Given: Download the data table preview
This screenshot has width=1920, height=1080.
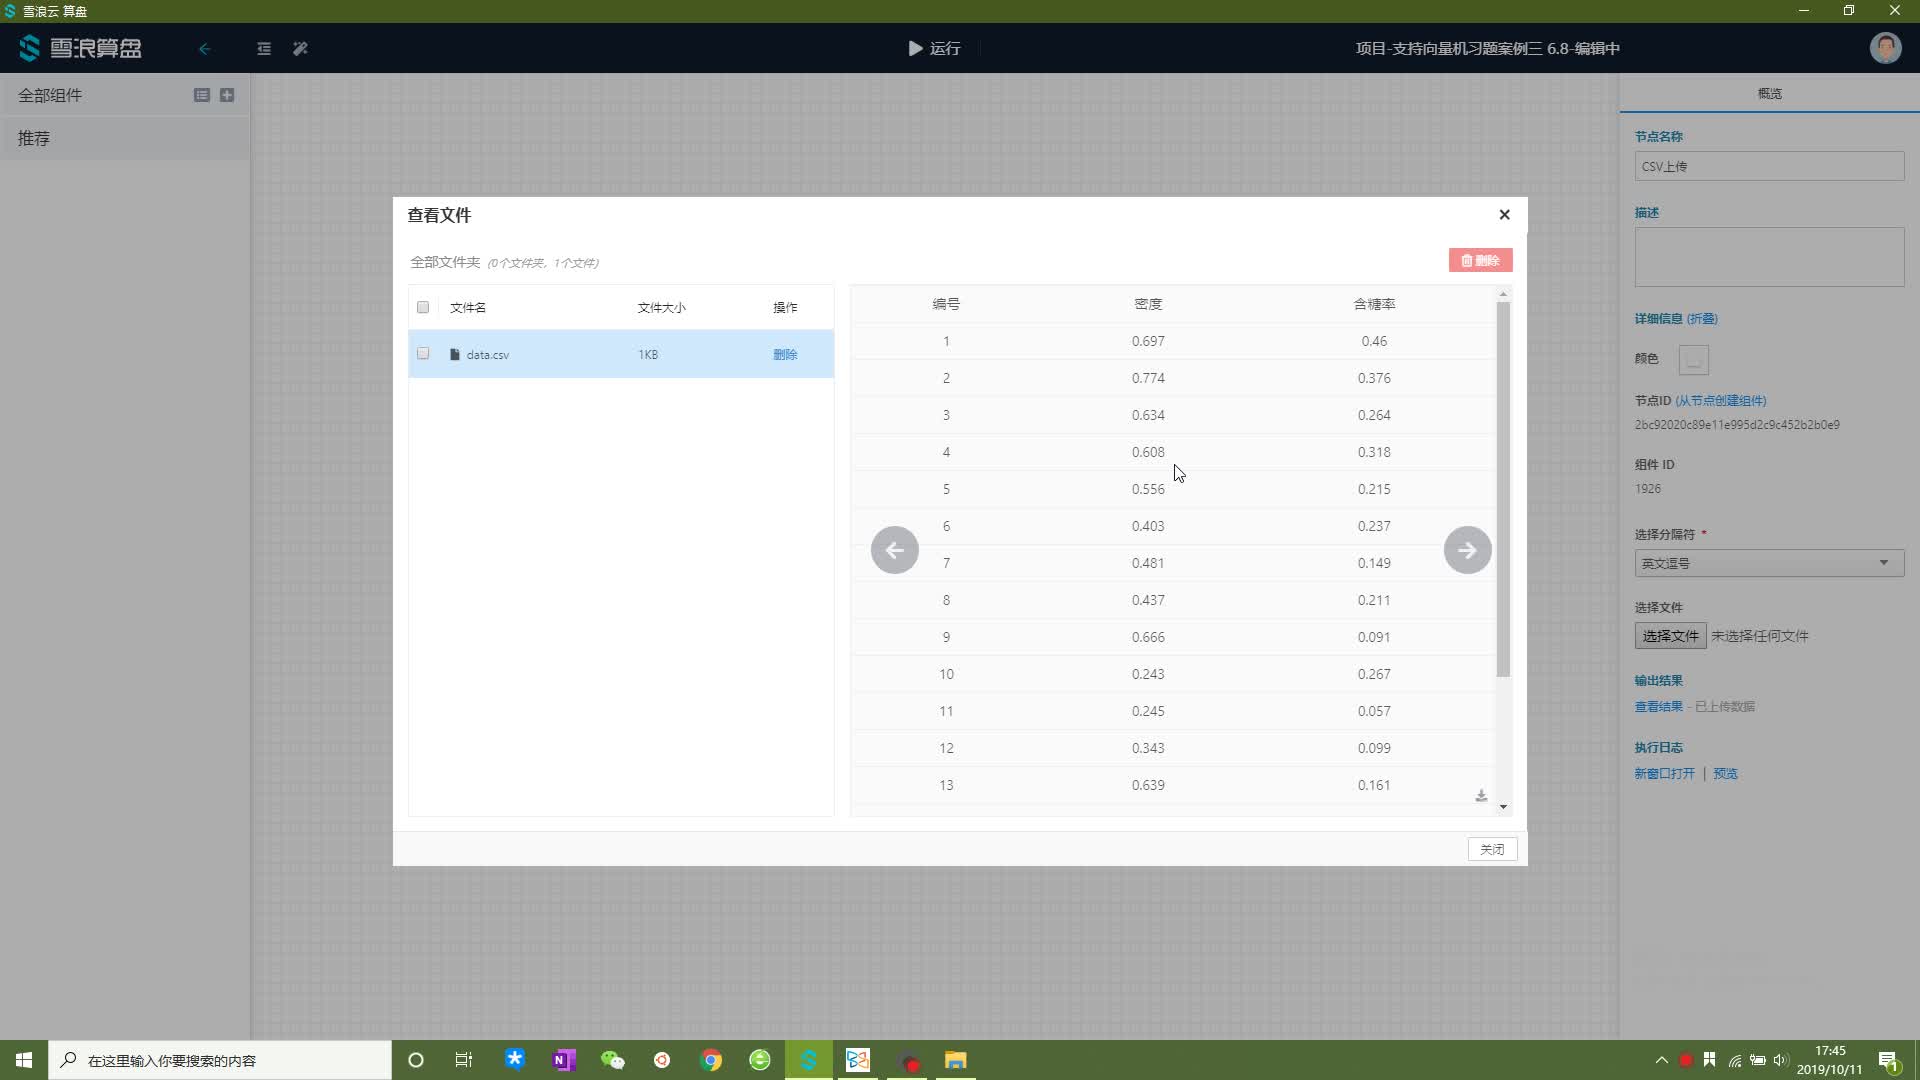Looking at the screenshot, I should [x=1481, y=796].
